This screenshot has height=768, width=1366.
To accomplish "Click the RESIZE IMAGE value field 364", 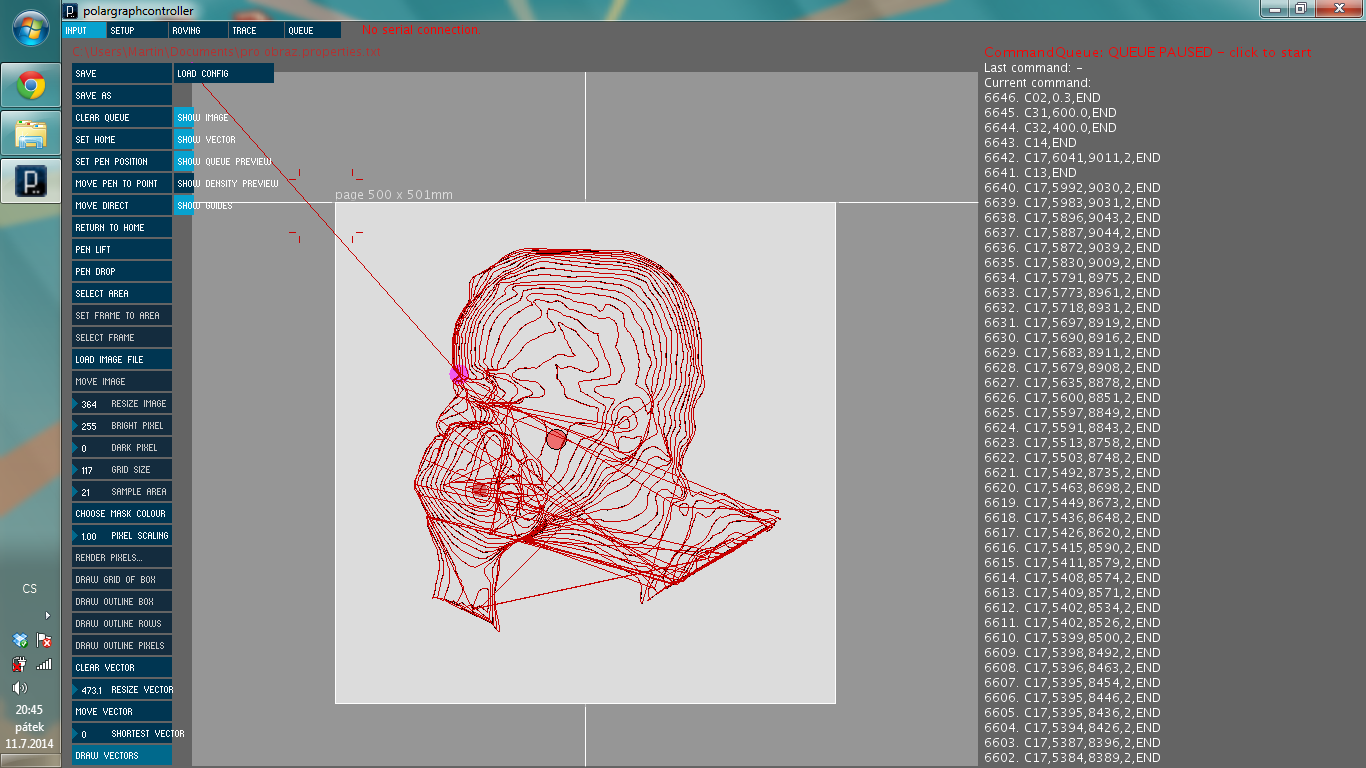I will click(x=89, y=404).
